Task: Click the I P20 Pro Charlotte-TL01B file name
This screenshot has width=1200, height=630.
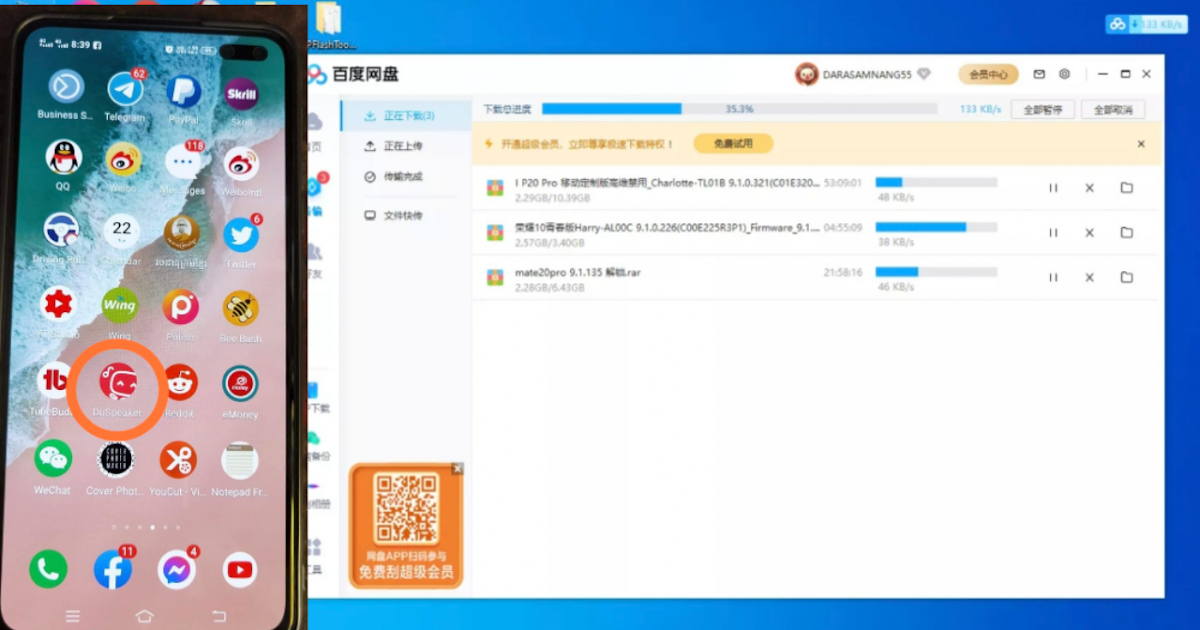Action: (667, 183)
